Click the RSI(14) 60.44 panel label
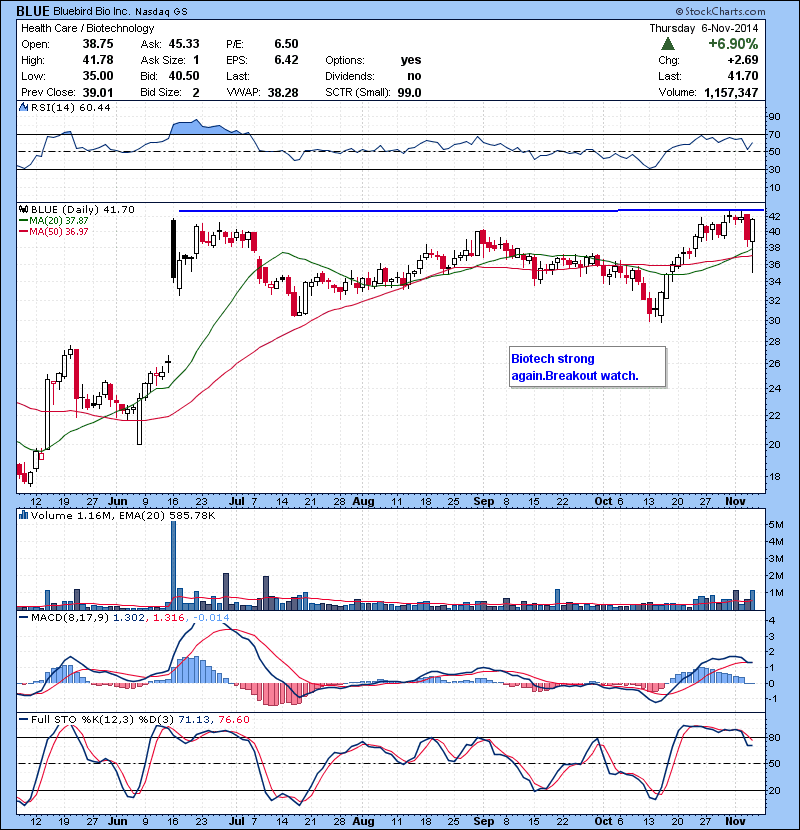Viewport: 800px width, 830px height. 70,107
